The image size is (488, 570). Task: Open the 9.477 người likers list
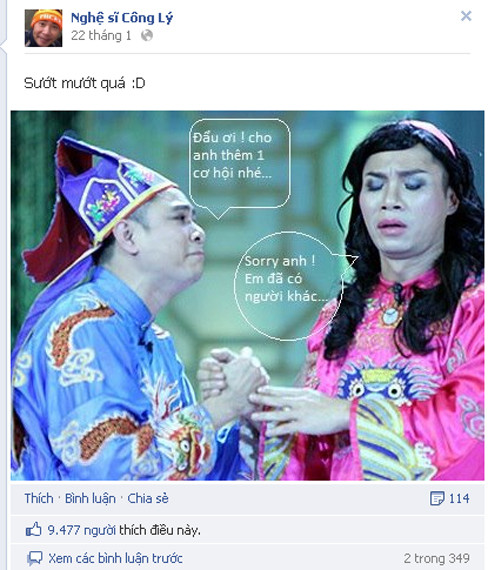tap(81, 530)
